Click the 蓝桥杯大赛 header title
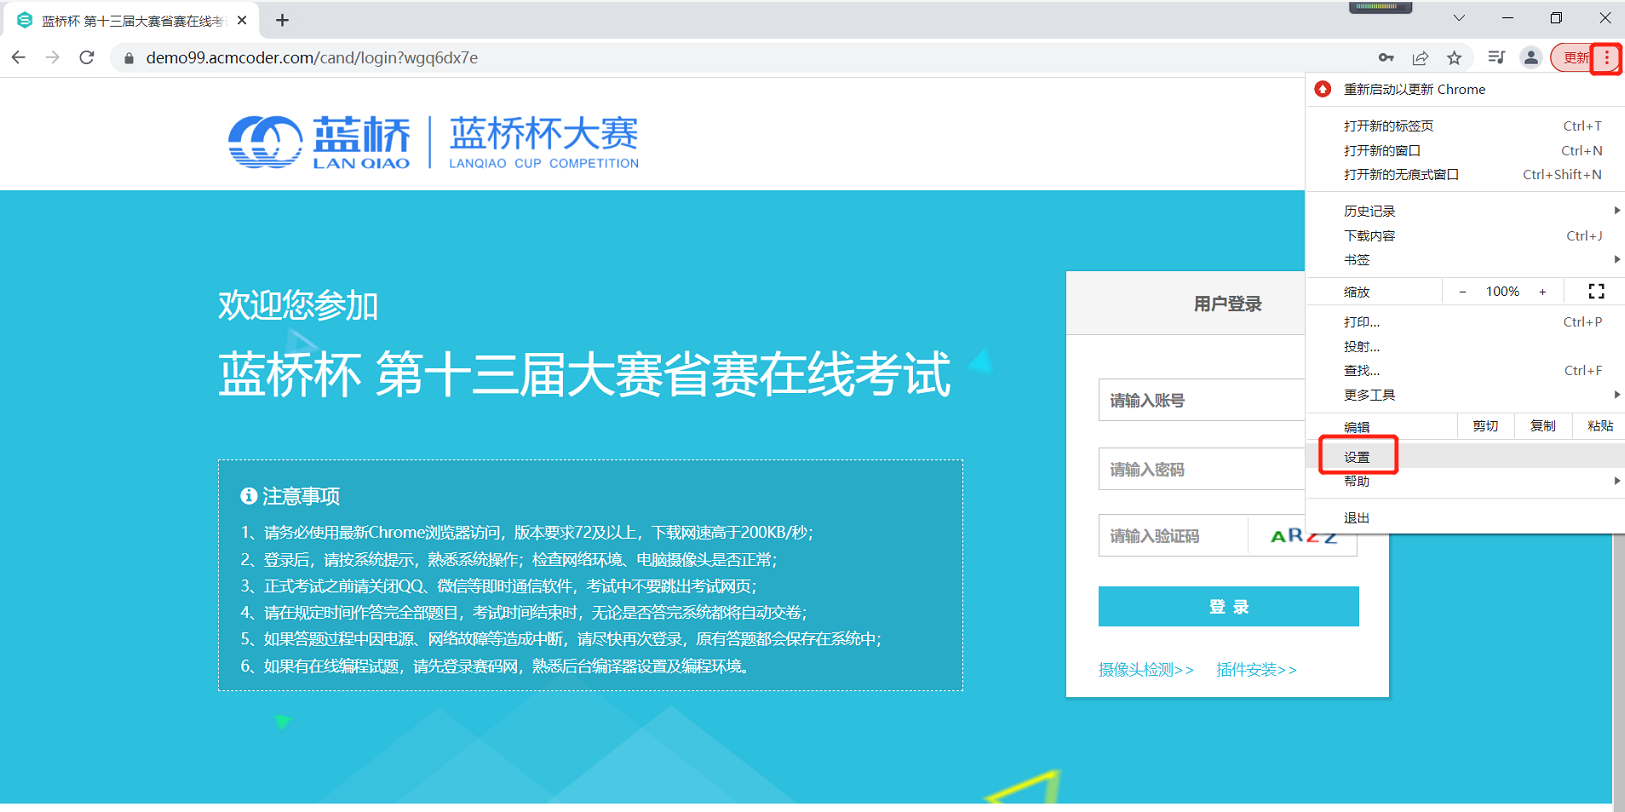 coord(543,142)
